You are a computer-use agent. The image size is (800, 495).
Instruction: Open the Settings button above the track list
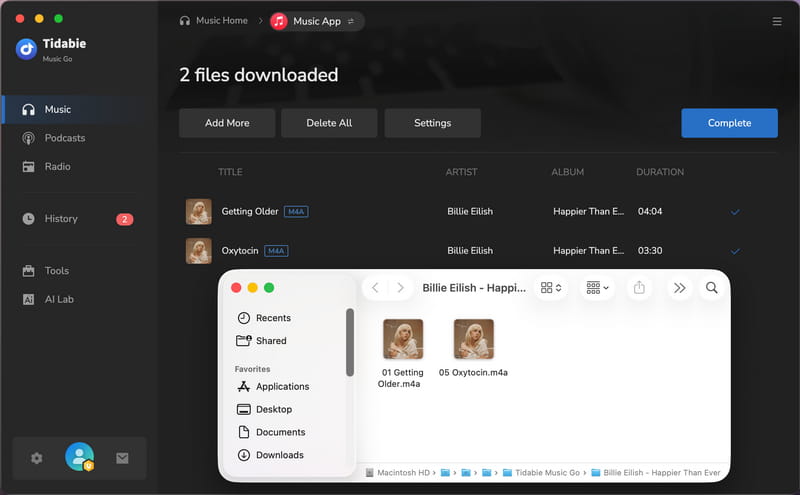coord(433,123)
